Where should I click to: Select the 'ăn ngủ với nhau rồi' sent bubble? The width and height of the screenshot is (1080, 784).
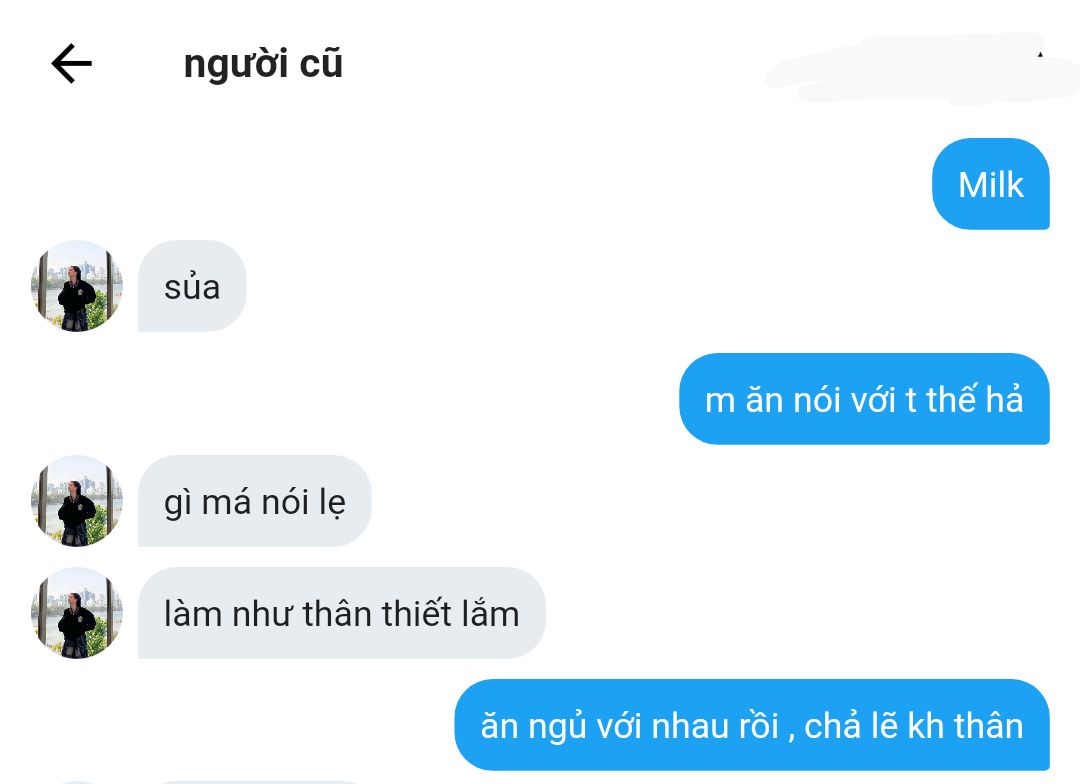tap(752, 725)
